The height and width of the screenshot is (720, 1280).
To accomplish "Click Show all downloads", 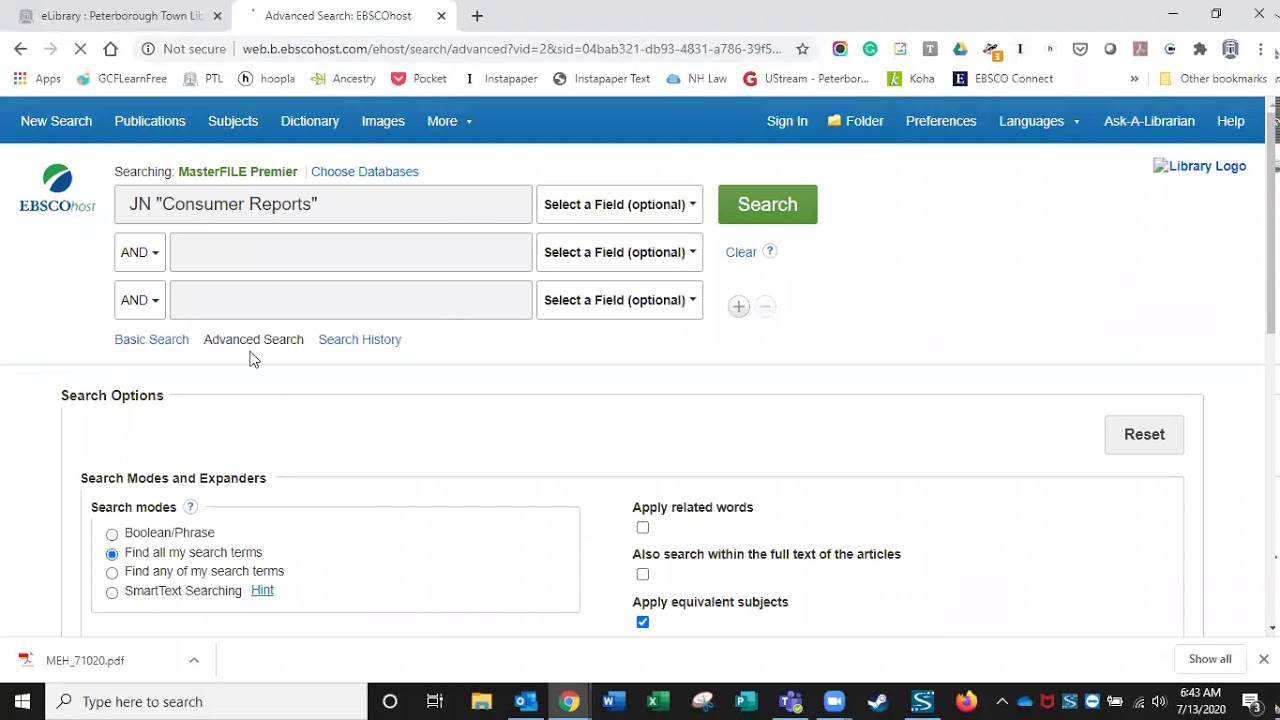I will (1210, 659).
